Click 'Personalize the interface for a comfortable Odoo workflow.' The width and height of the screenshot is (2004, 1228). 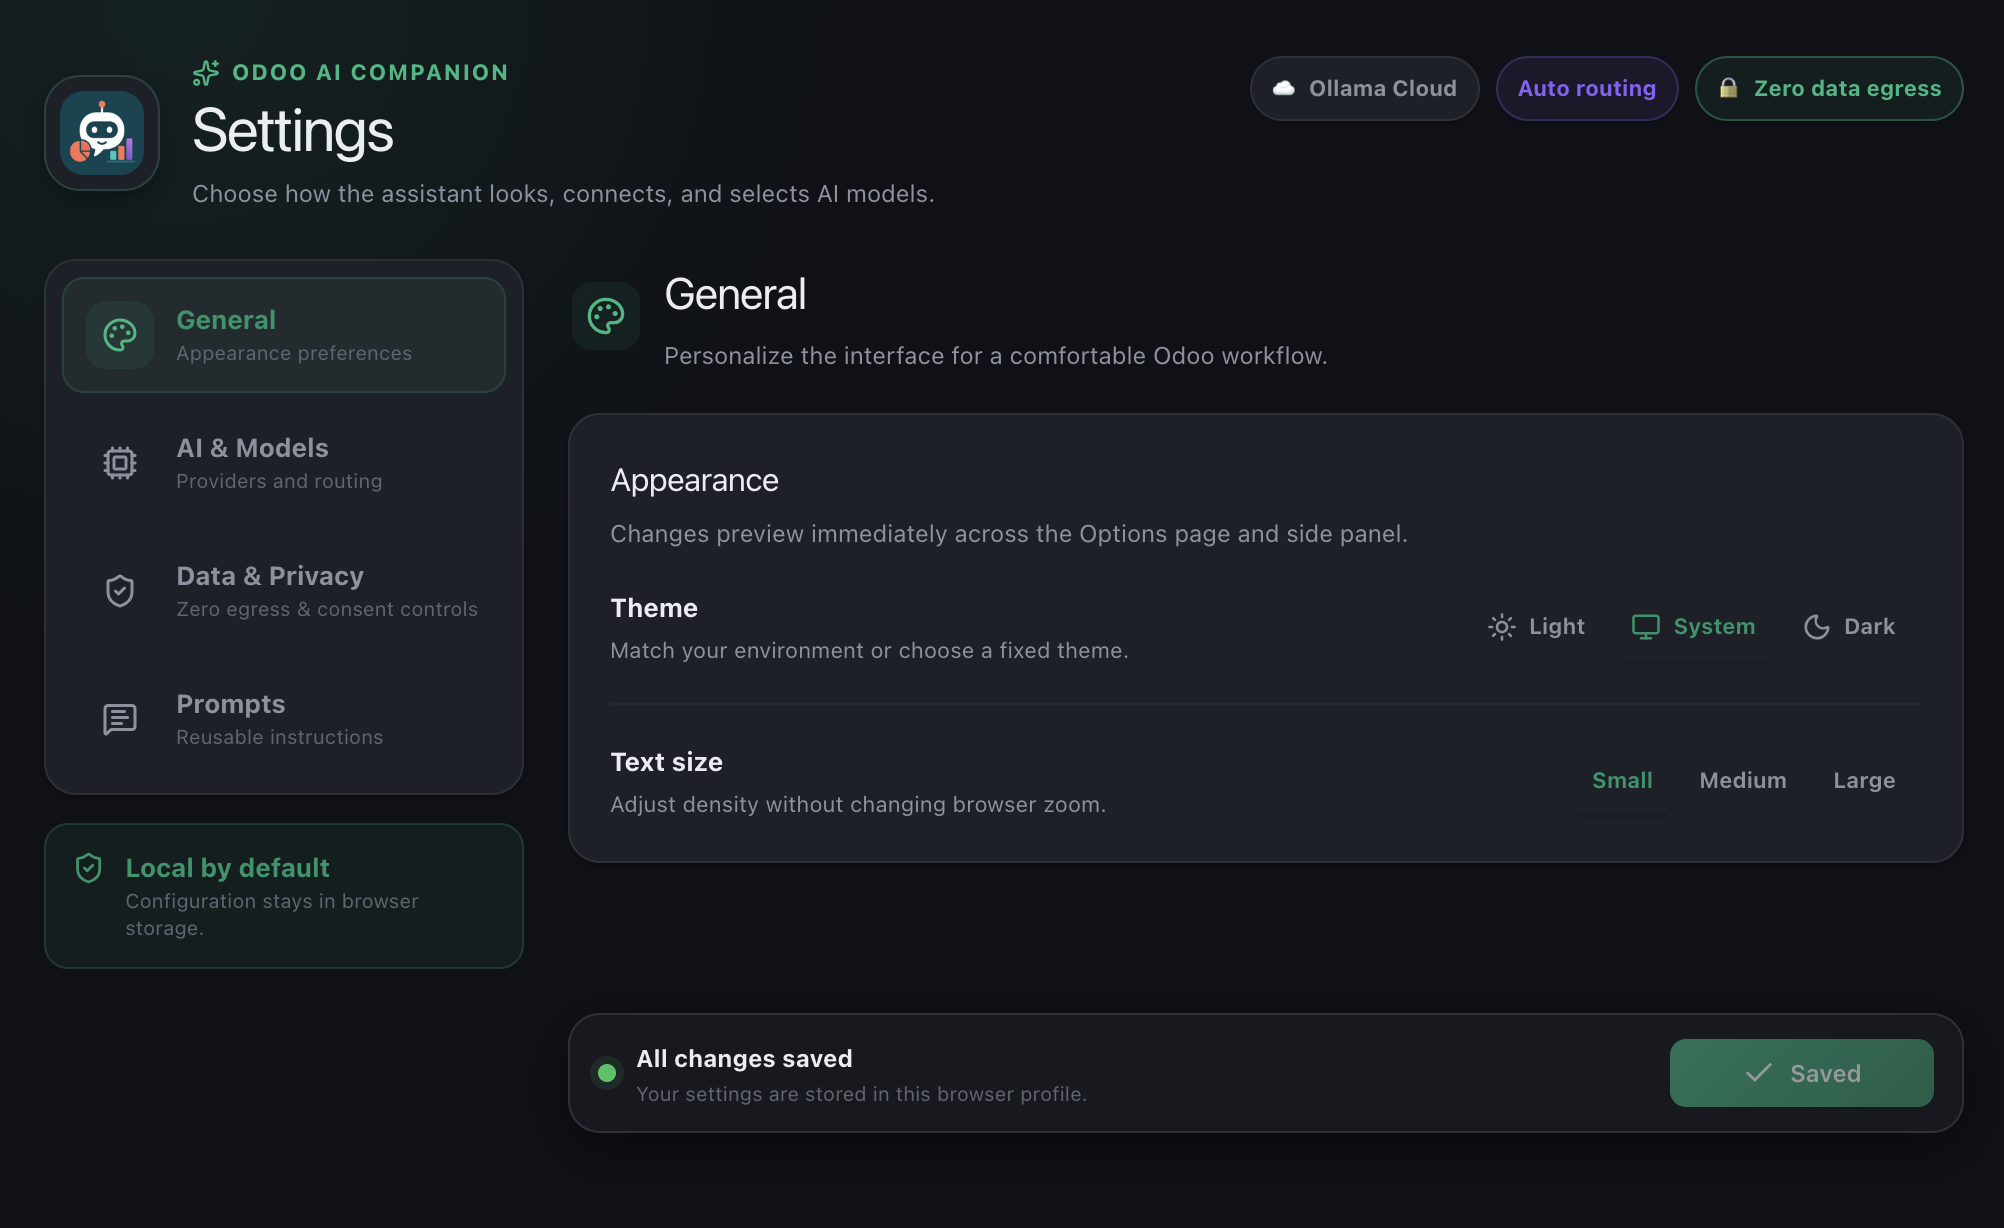coord(996,356)
